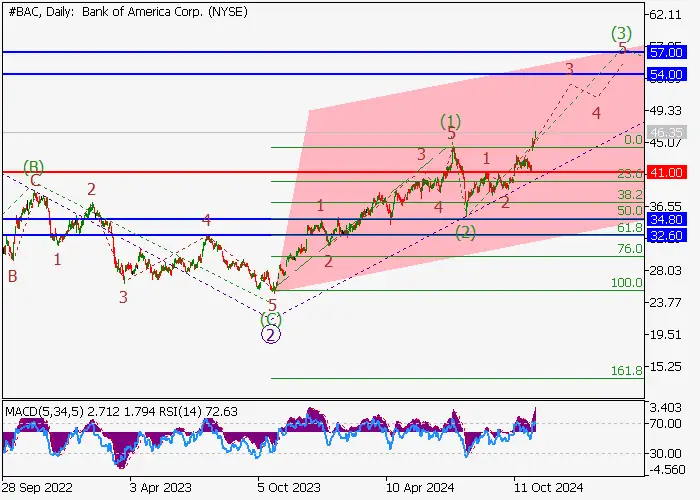The image size is (700, 500).
Task: Select the 61.8 Fibonacci level label
Action: pos(630,228)
